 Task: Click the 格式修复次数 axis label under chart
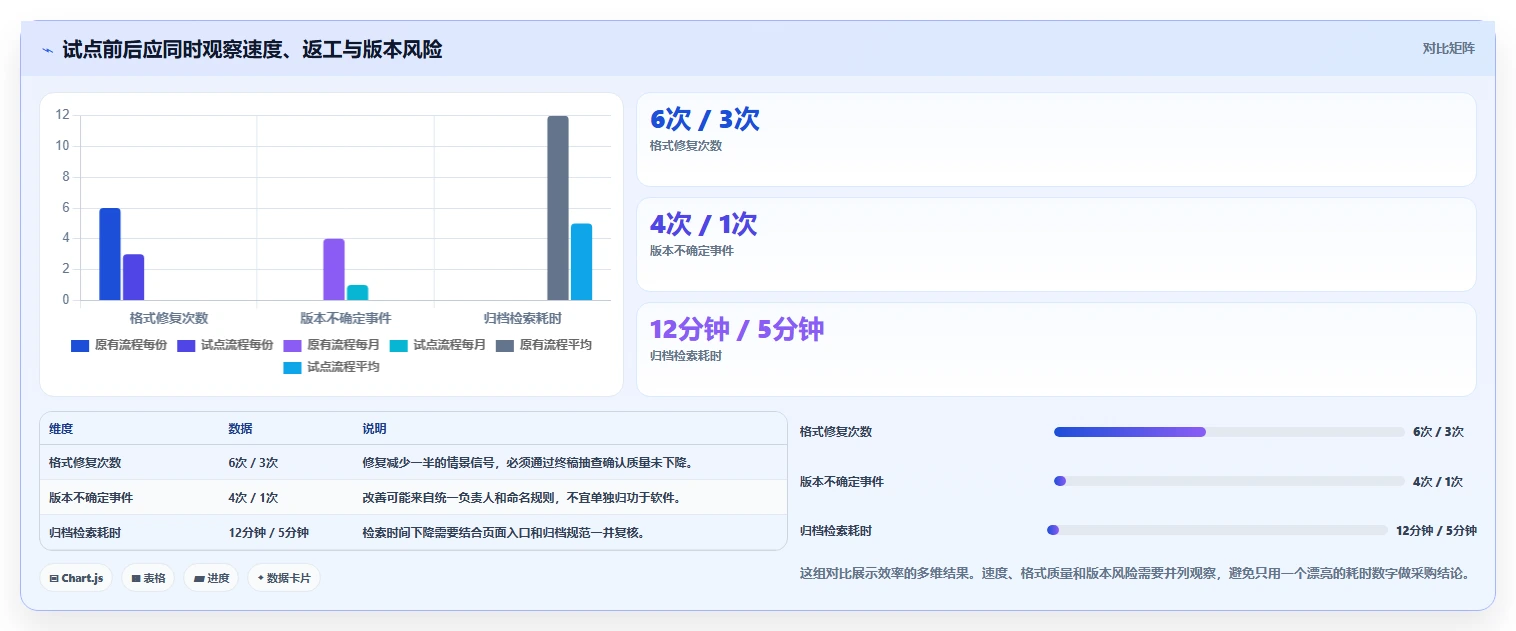[x=169, y=318]
